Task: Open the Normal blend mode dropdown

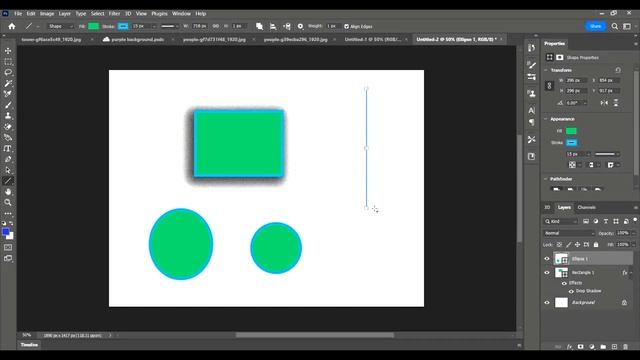Action: click(x=569, y=233)
